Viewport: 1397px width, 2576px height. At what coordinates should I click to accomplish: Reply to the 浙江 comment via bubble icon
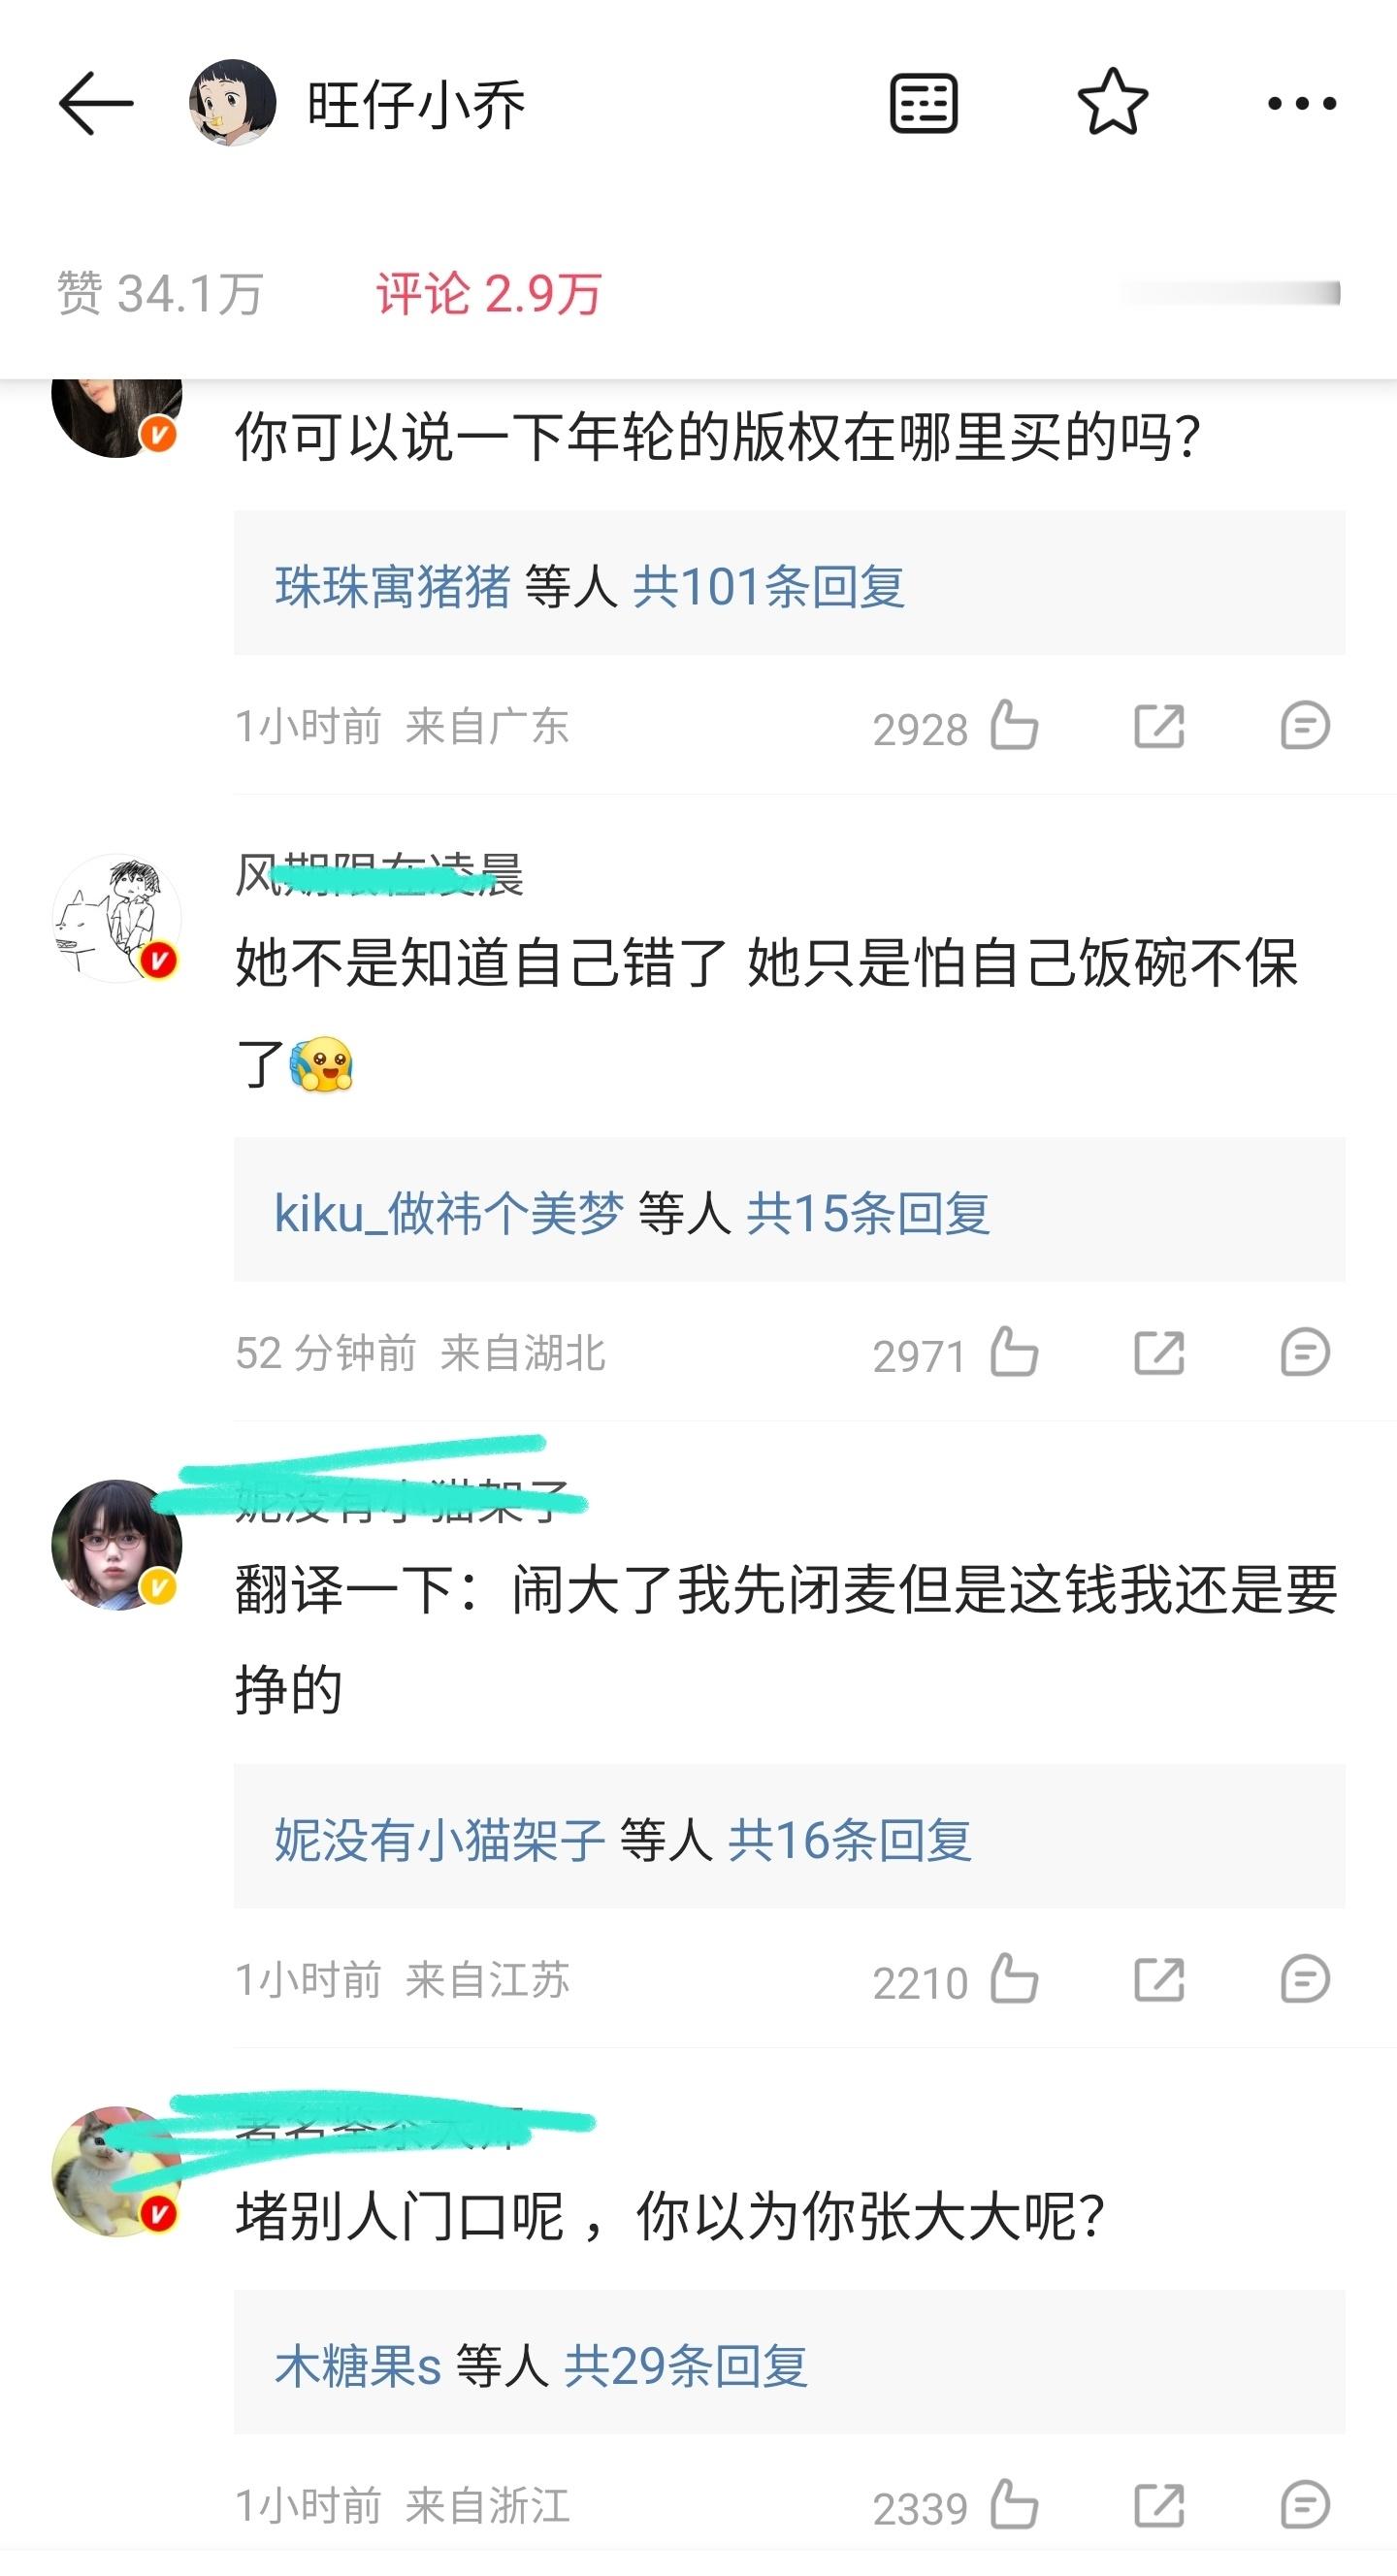1305,2505
